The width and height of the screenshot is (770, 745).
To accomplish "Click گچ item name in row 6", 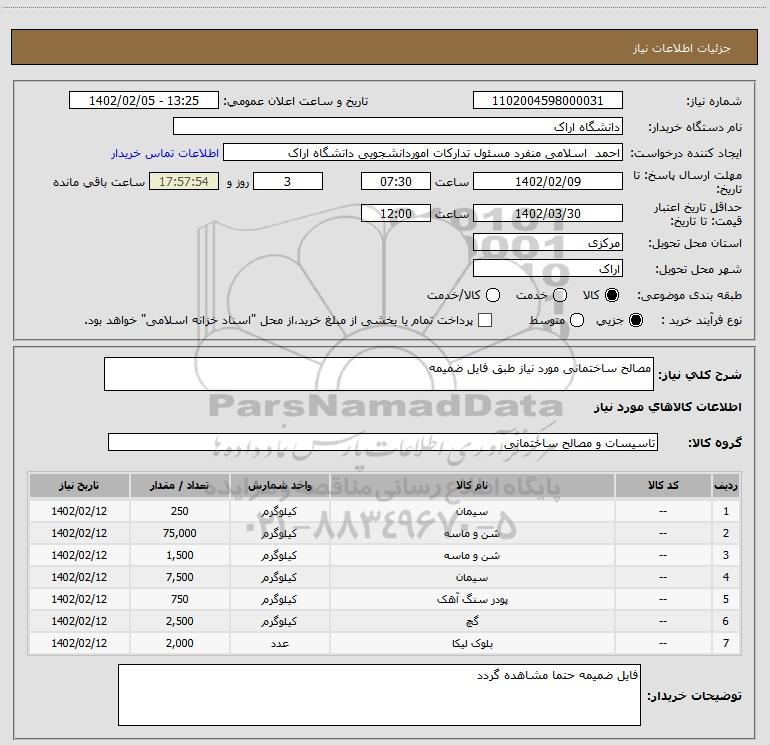I will 472,621.
